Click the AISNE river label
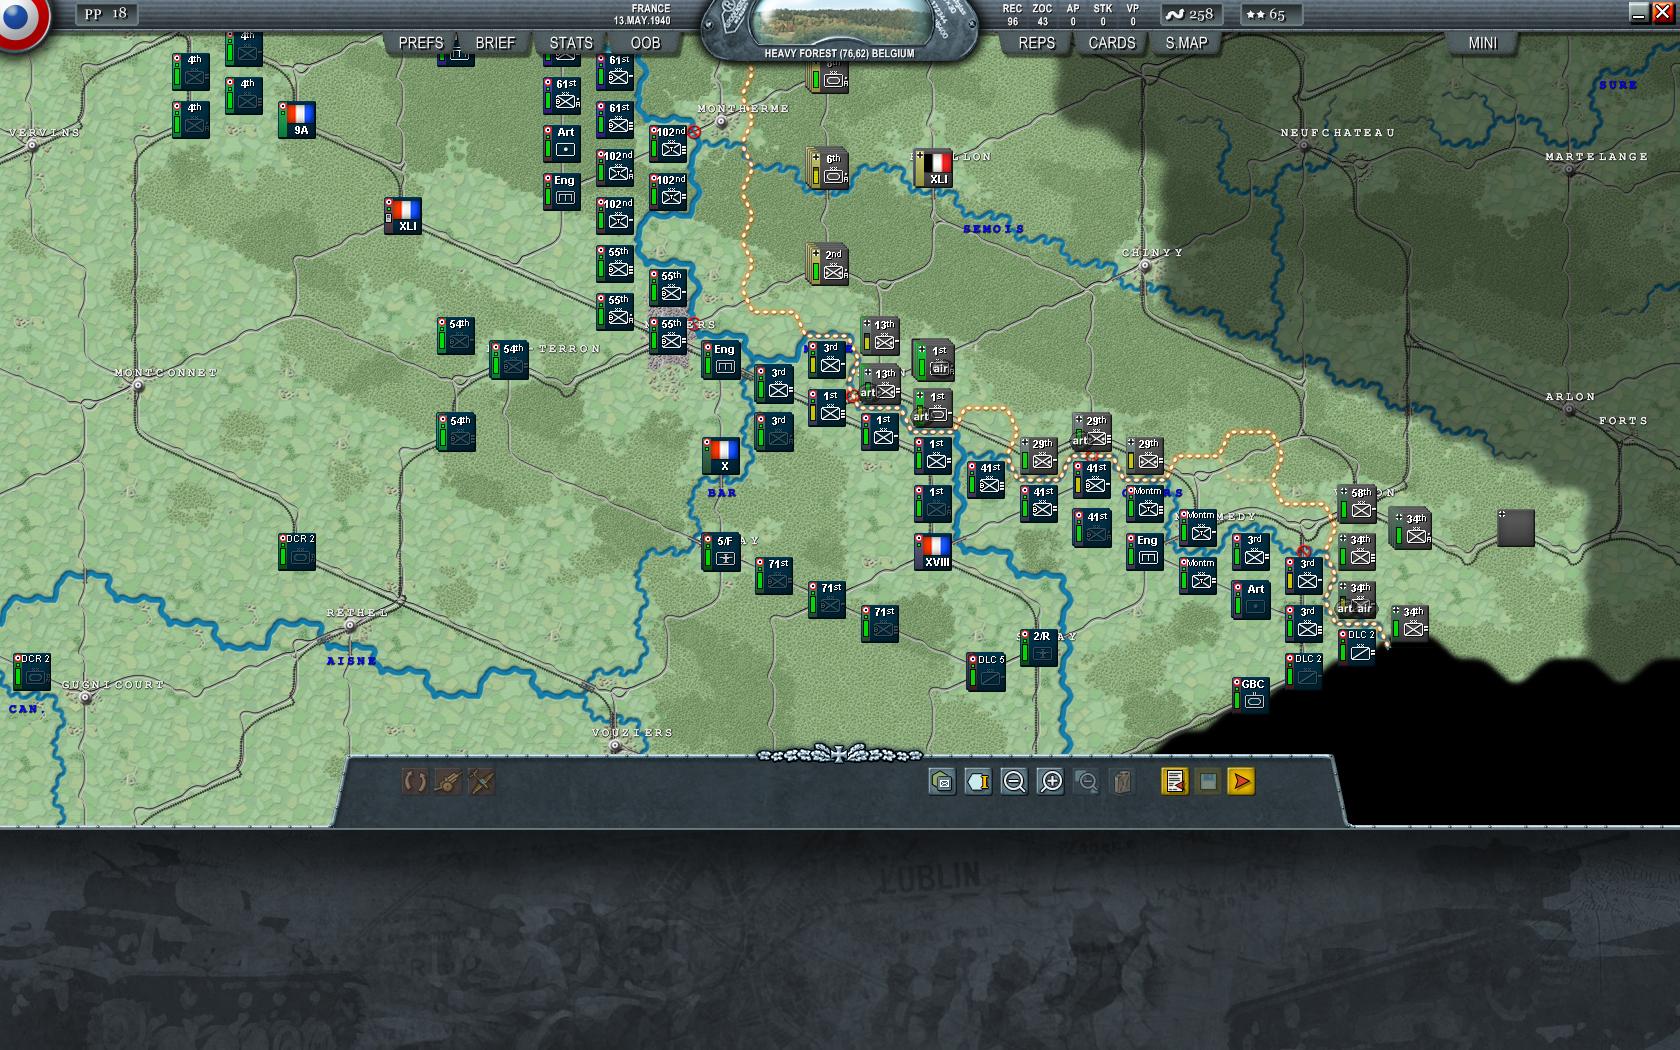Image resolution: width=1680 pixels, height=1050 pixels. point(351,661)
